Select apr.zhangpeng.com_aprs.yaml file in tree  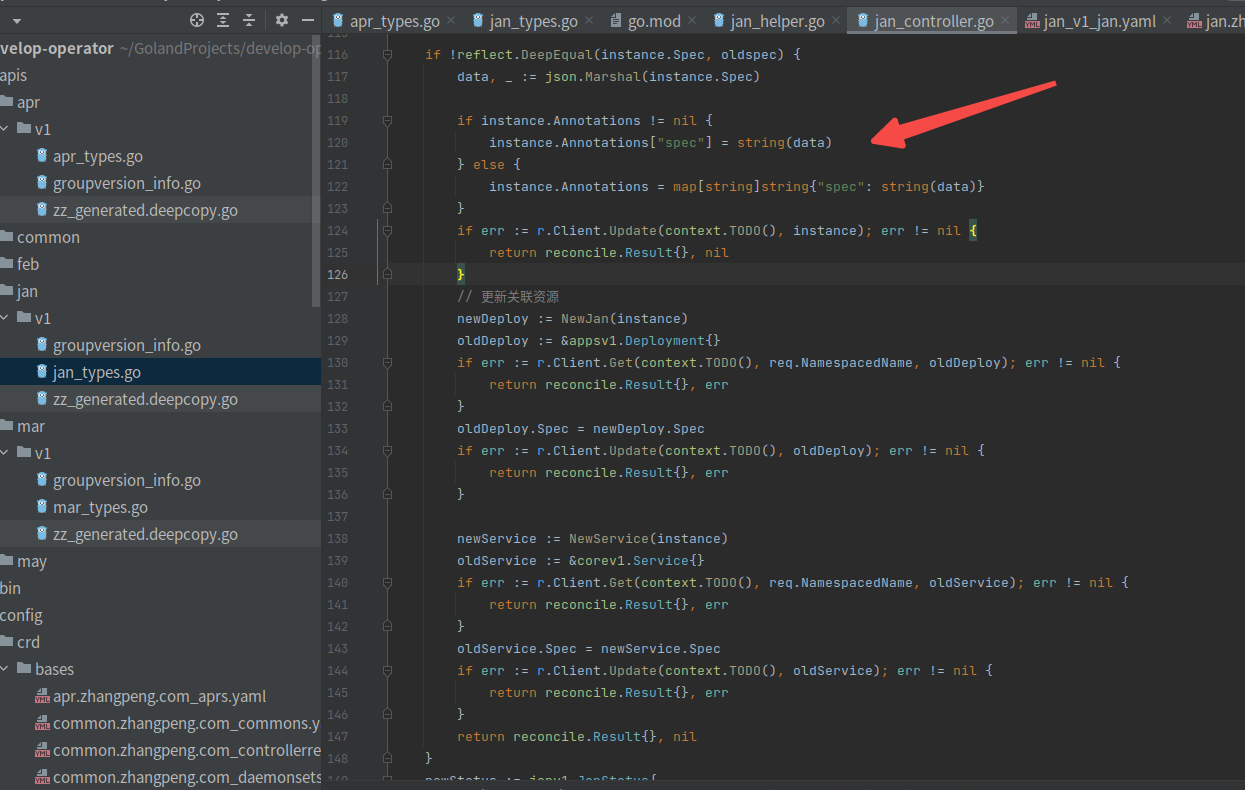pos(159,696)
